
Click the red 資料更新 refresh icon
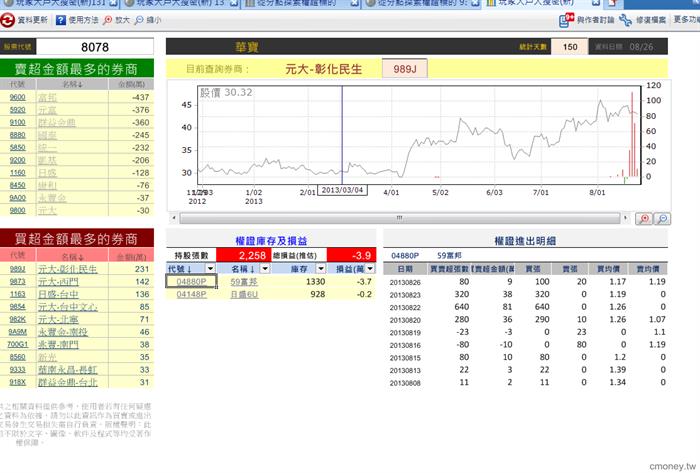tap(8, 20)
